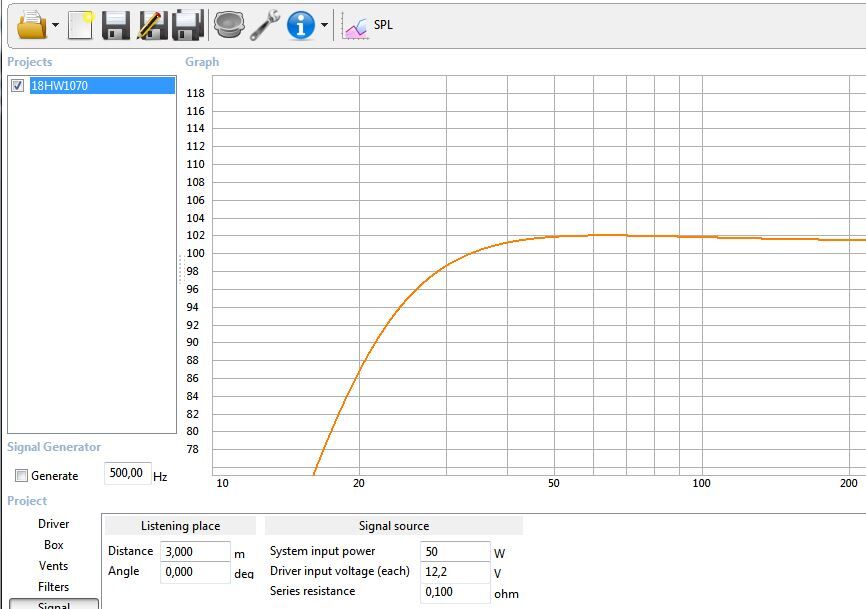Edit the listening Angle field
The width and height of the screenshot is (866, 609).
[x=195, y=571]
